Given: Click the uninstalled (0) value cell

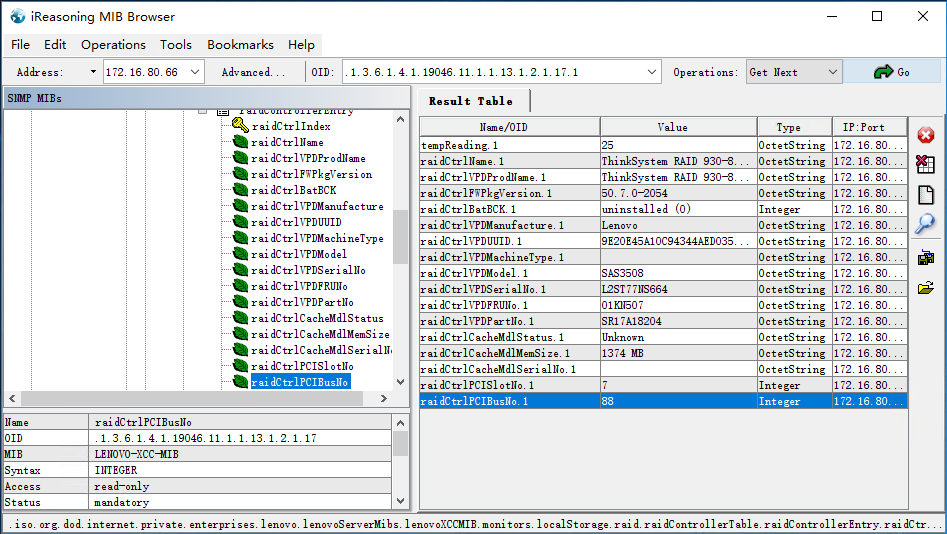Looking at the screenshot, I should point(678,209).
